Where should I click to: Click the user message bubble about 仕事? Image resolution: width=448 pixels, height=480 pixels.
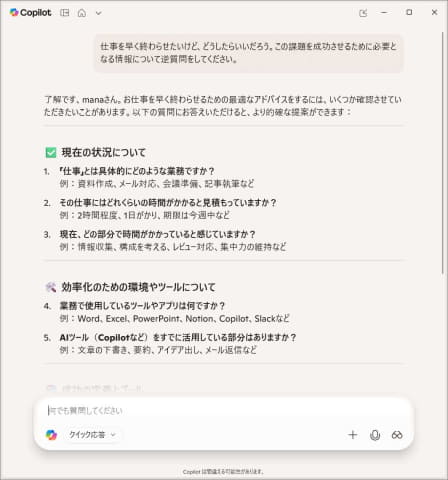point(248,53)
